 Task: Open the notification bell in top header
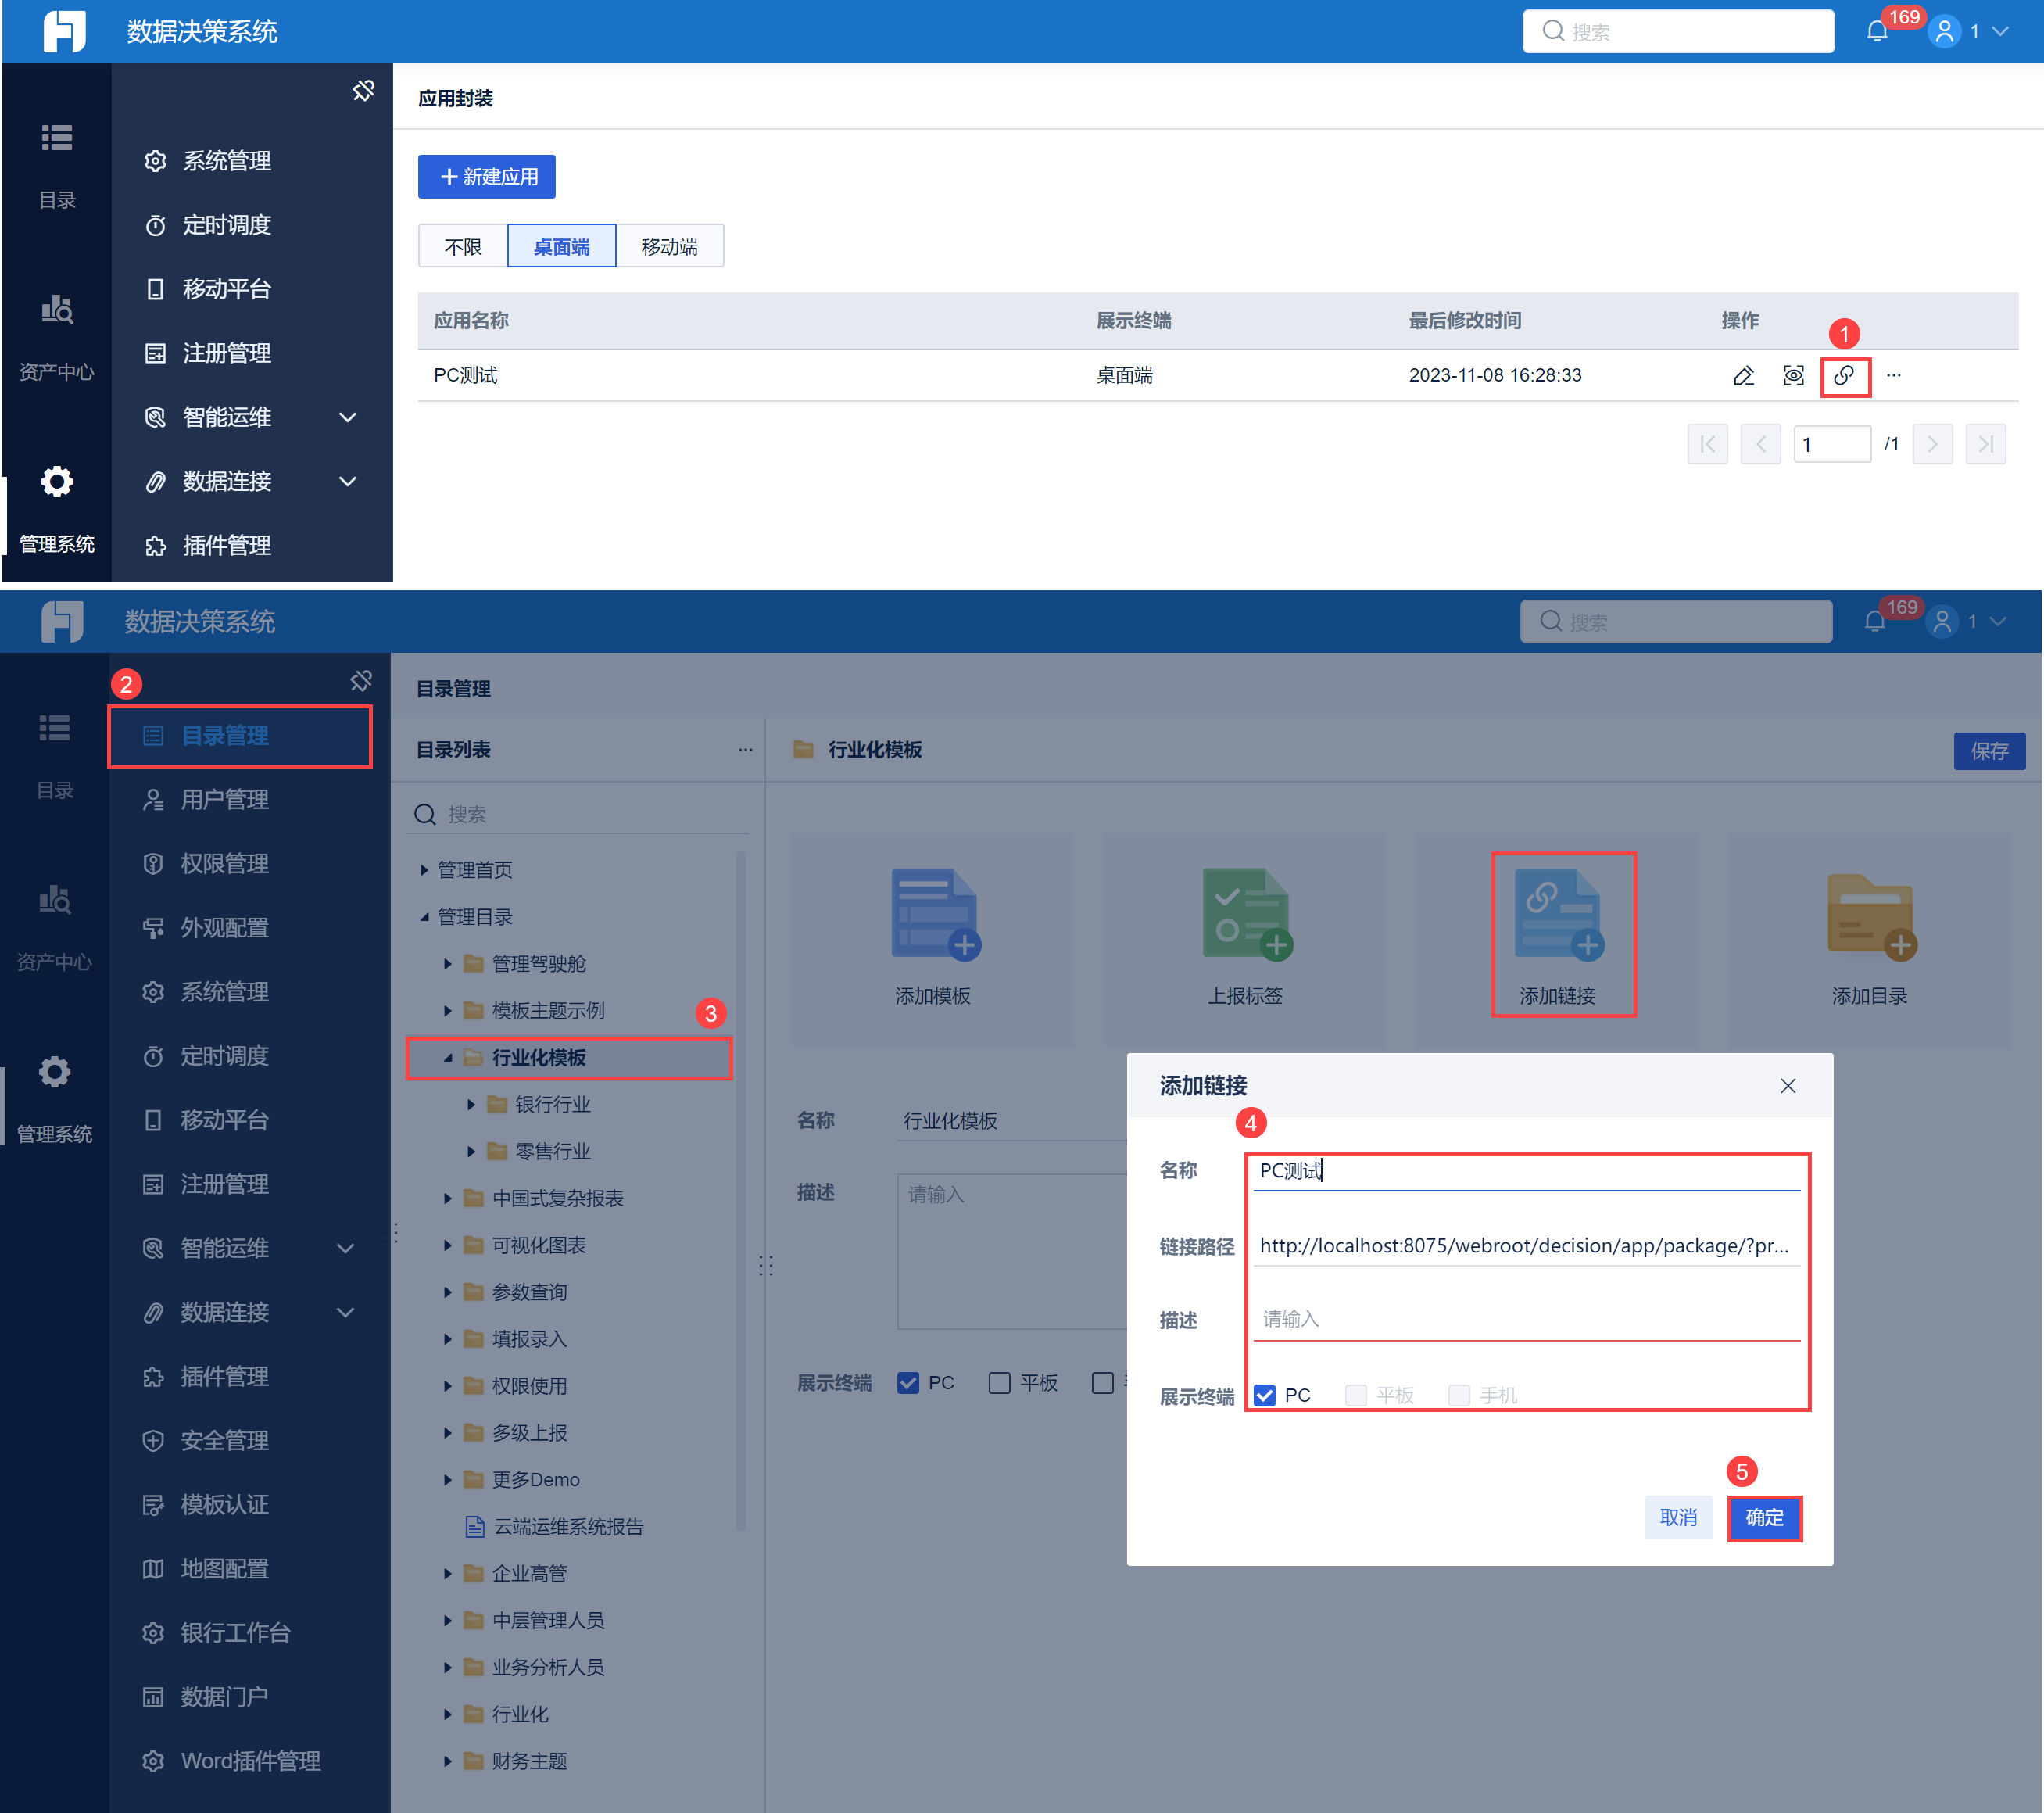tap(1876, 31)
